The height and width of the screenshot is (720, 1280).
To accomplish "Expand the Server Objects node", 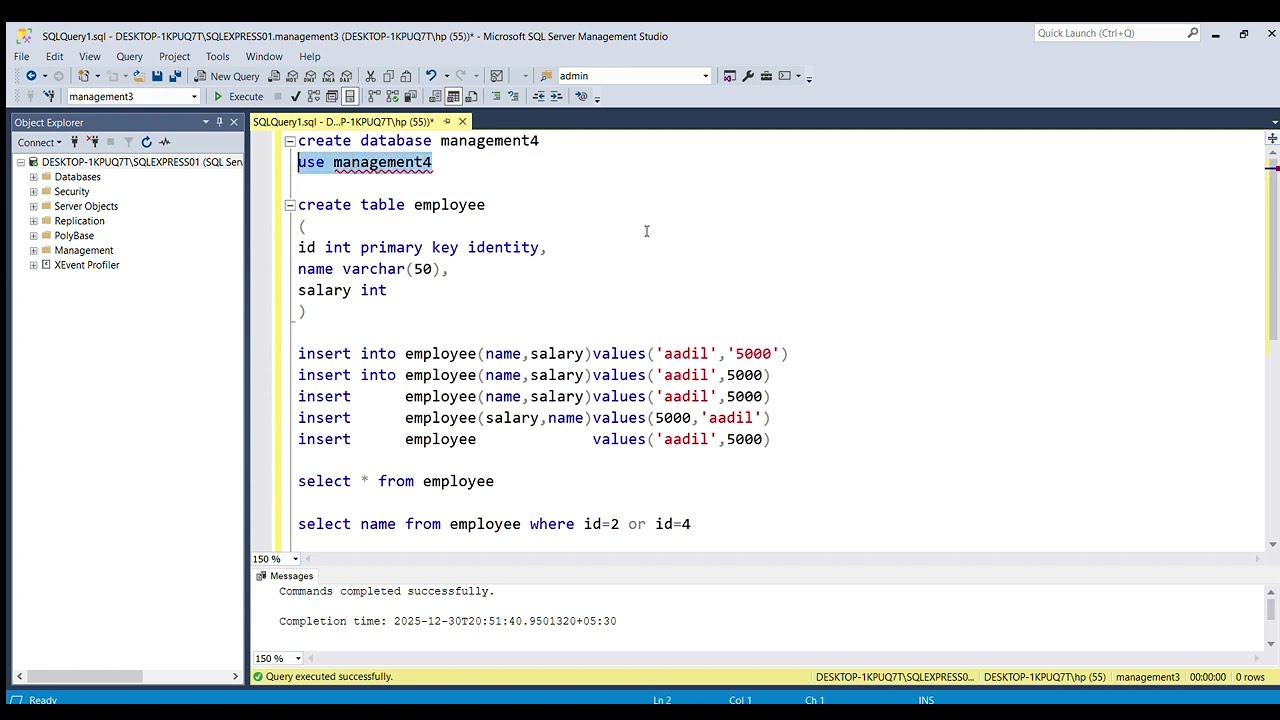I will pos(33,206).
